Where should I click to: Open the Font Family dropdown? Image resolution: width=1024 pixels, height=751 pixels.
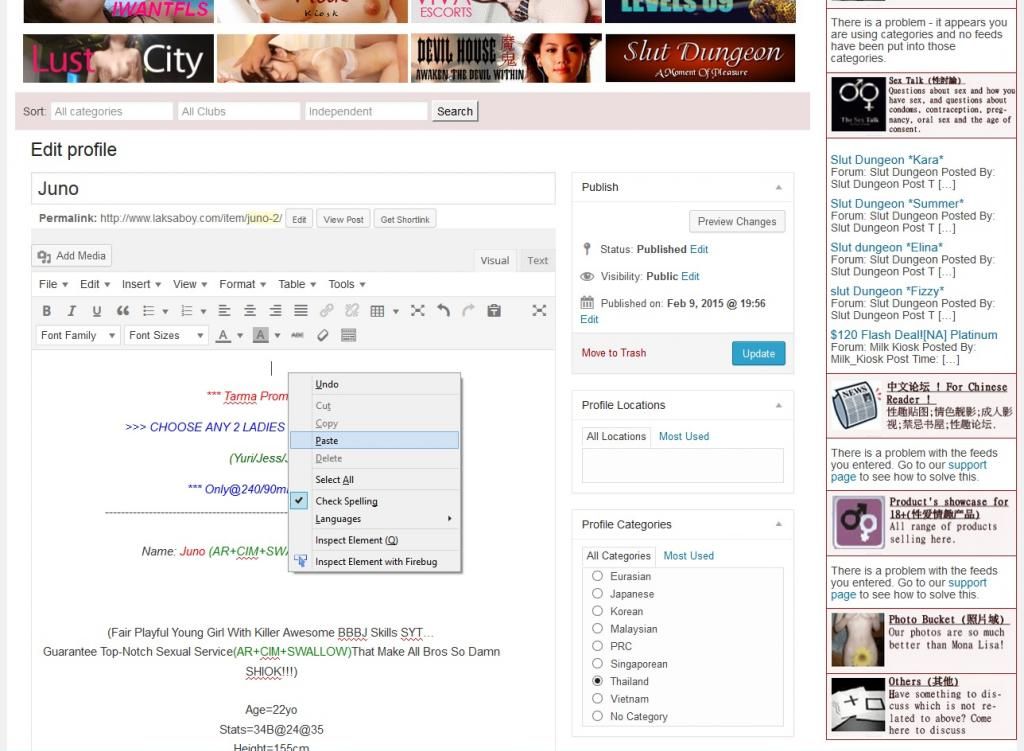pyautogui.click(x=78, y=336)
